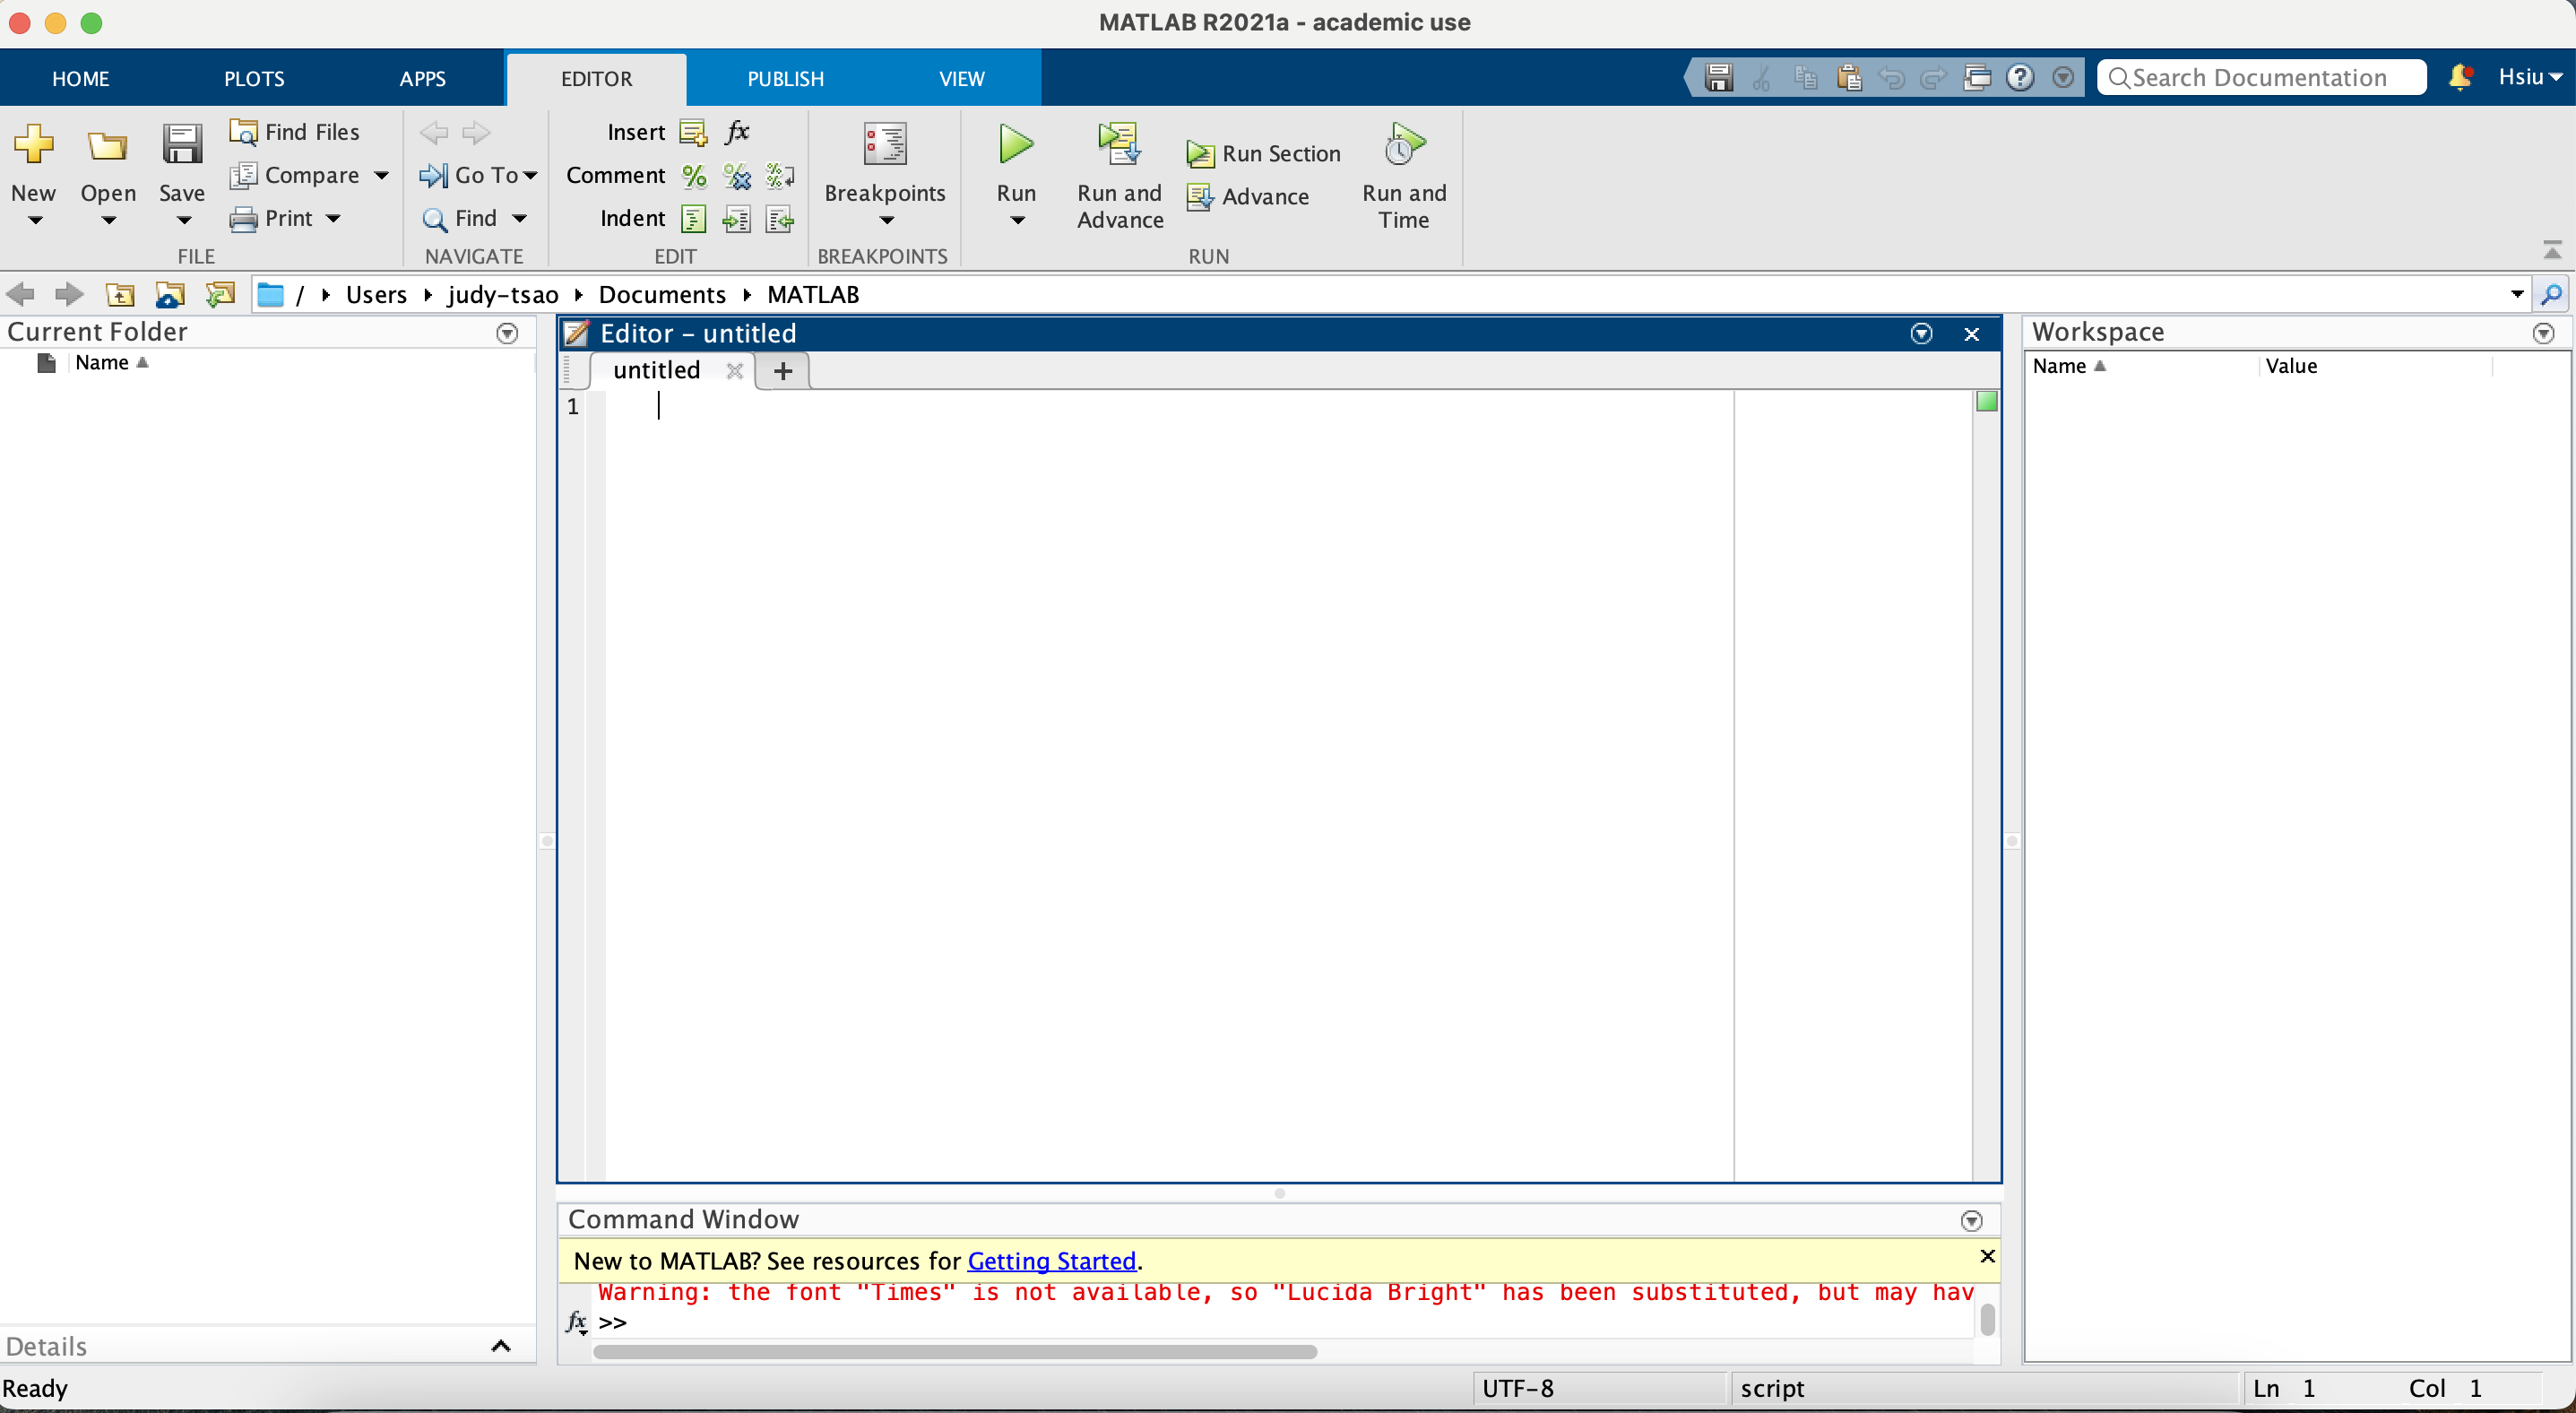Viewport: 2576px width, 1413px height.
Task: Click the Insert function fx icon
Action: click(x=737, y=132)
